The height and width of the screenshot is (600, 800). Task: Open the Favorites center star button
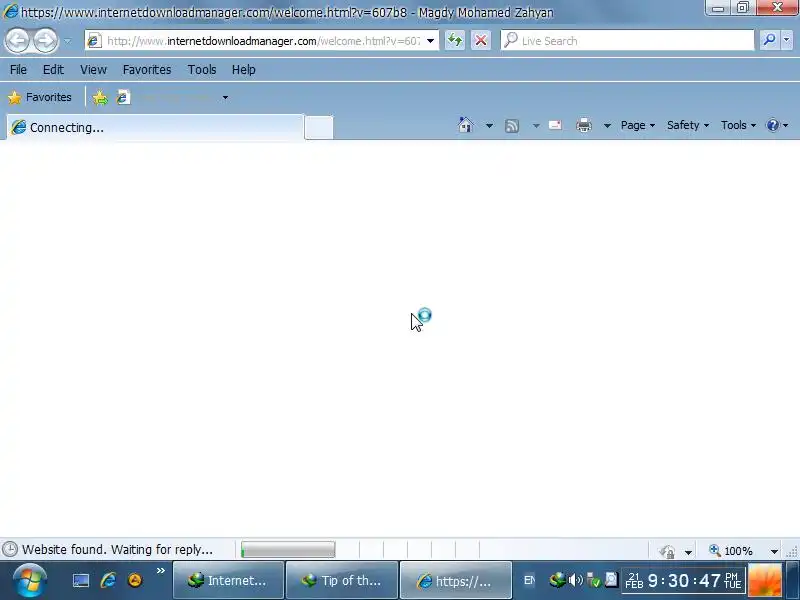(40, 97)
